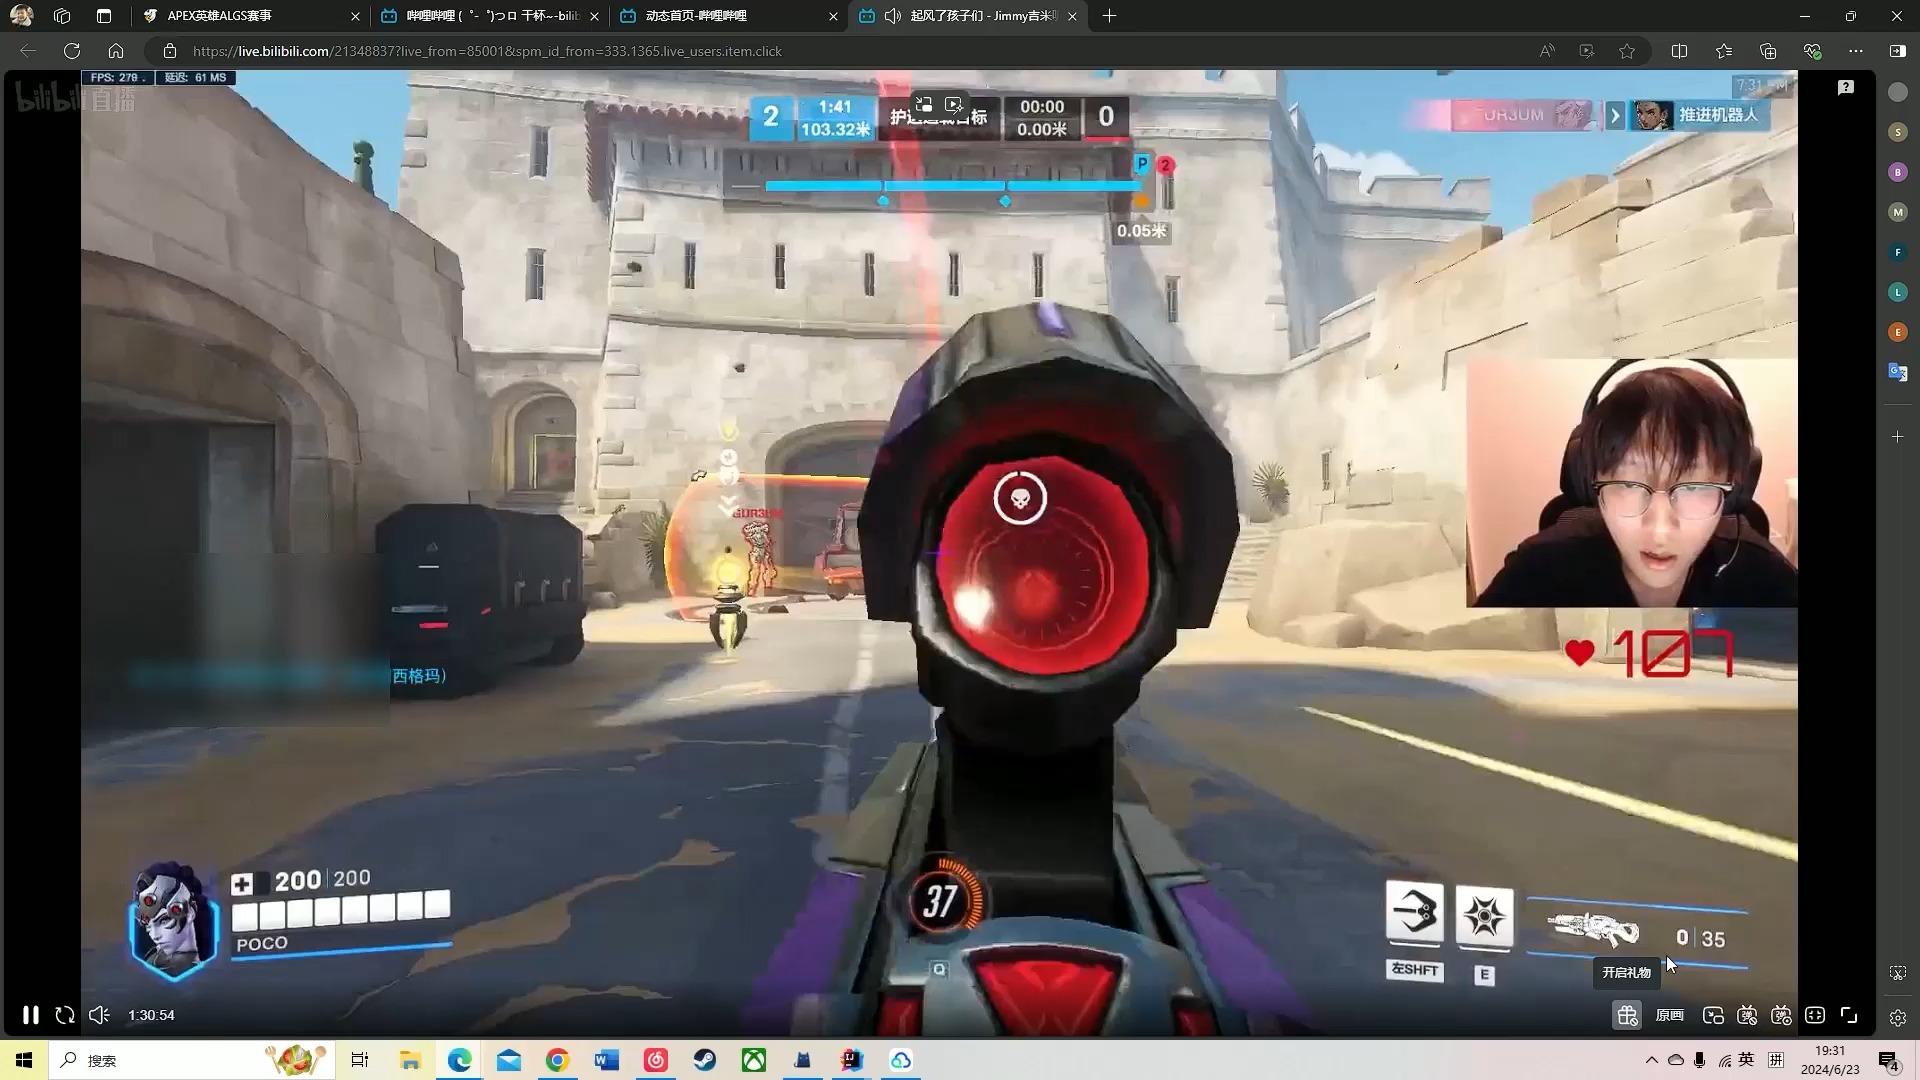This screenshot has height=1080, width=1920.
Task: Reload the current page
Action: (72, 51)
